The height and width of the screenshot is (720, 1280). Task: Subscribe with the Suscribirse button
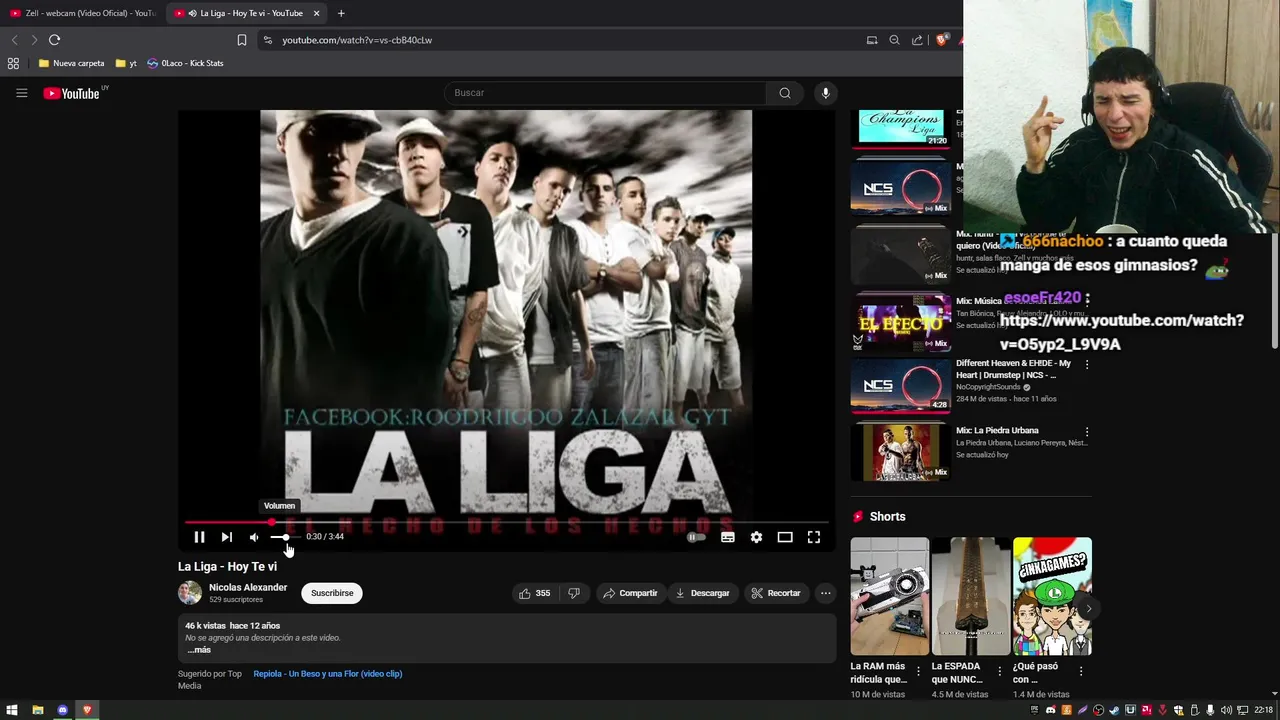pyautogui.click(x=332, y=593)
